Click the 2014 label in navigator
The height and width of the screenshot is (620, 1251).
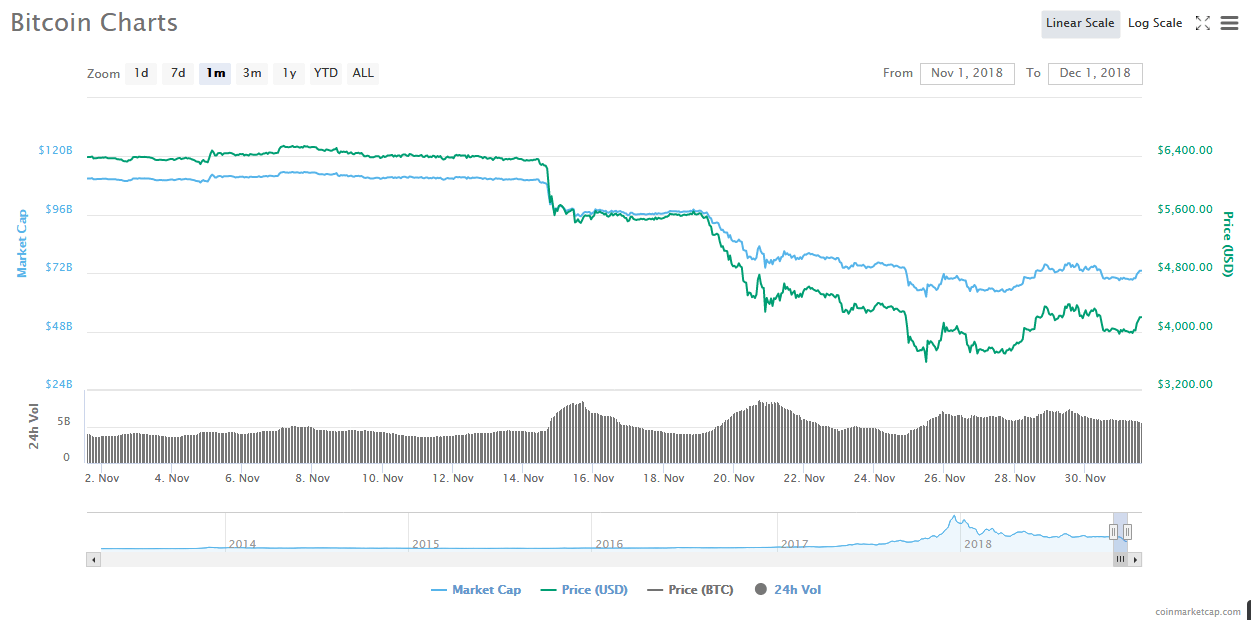[243, 544]
